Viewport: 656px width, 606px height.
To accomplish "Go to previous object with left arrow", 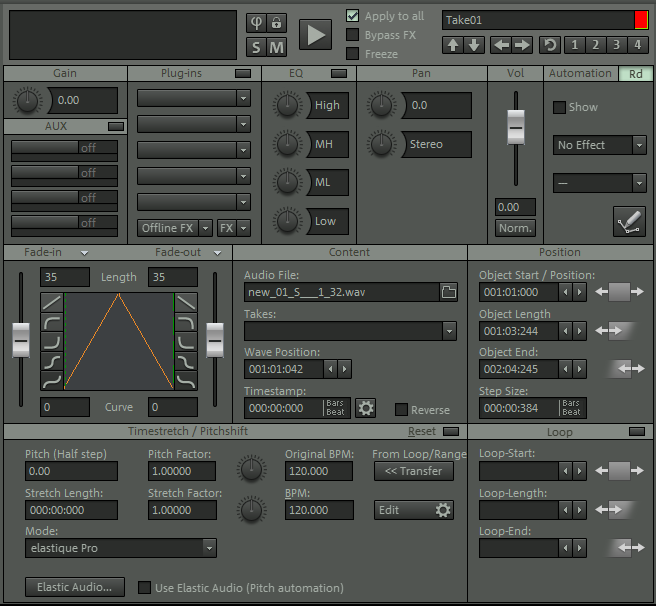I will (x=501, y=45).
